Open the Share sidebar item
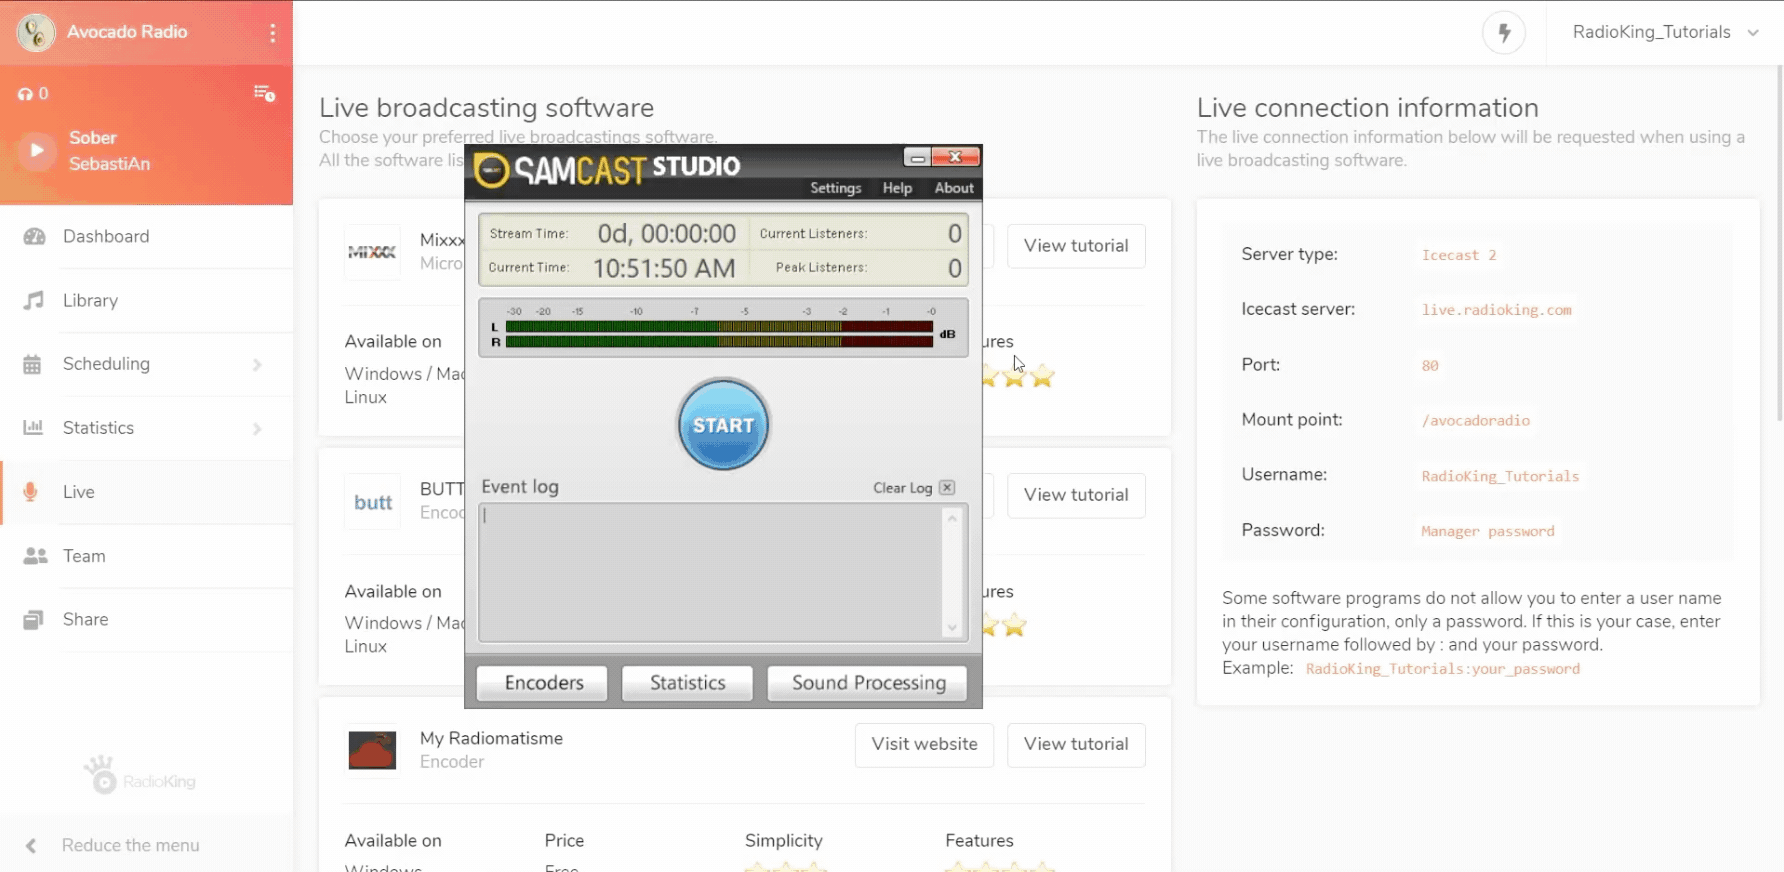The height and width of the screenshot is (872, 1784). [85, 620]
